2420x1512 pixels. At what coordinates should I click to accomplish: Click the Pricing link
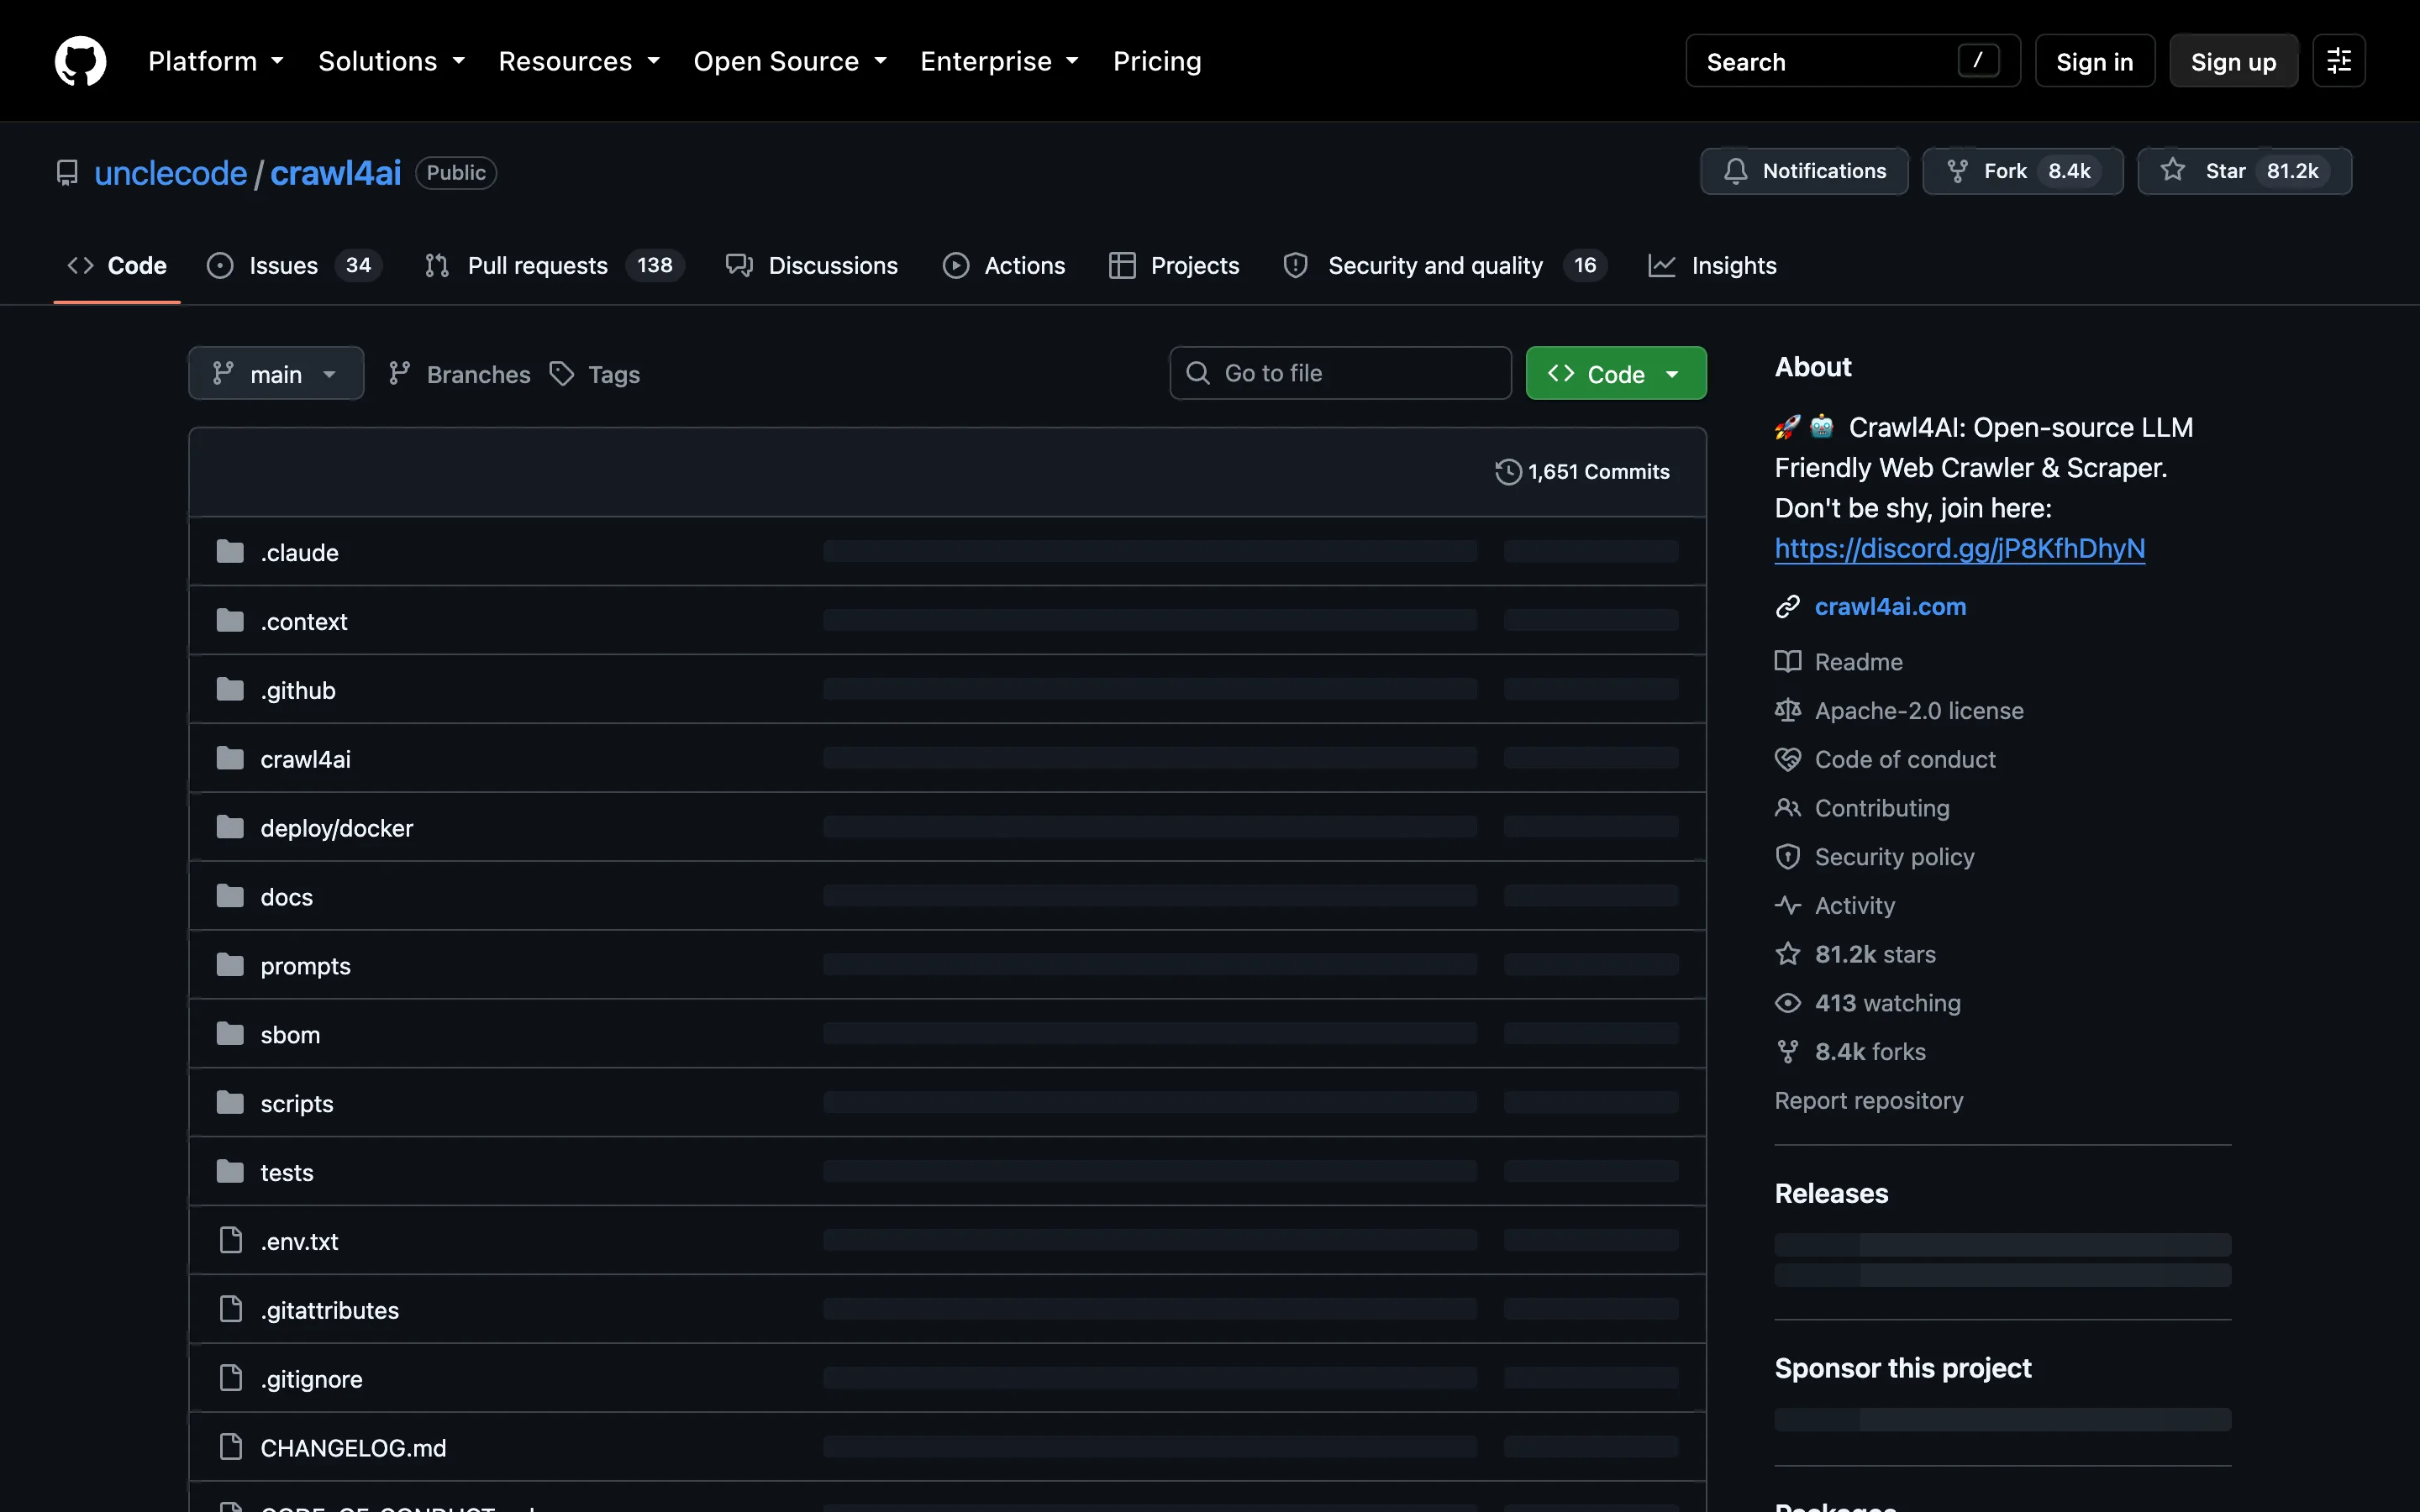coord(1157,61)
